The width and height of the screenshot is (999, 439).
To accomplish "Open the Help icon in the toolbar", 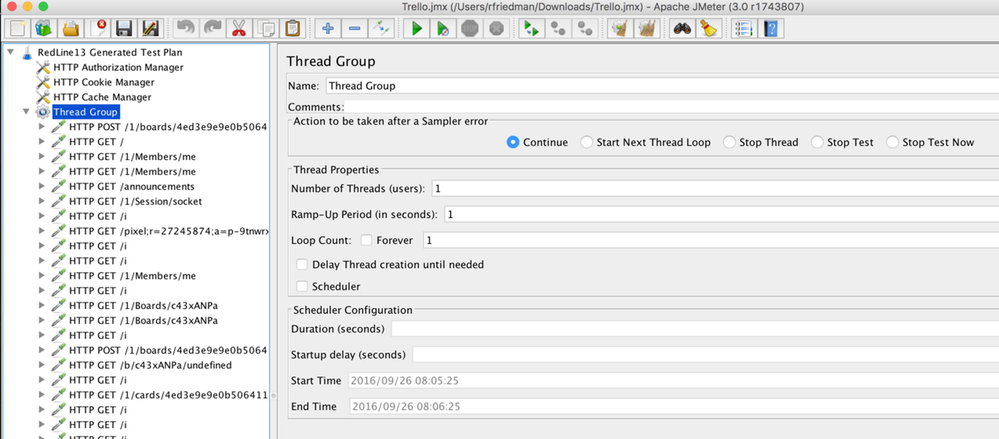I will point(770,29).
